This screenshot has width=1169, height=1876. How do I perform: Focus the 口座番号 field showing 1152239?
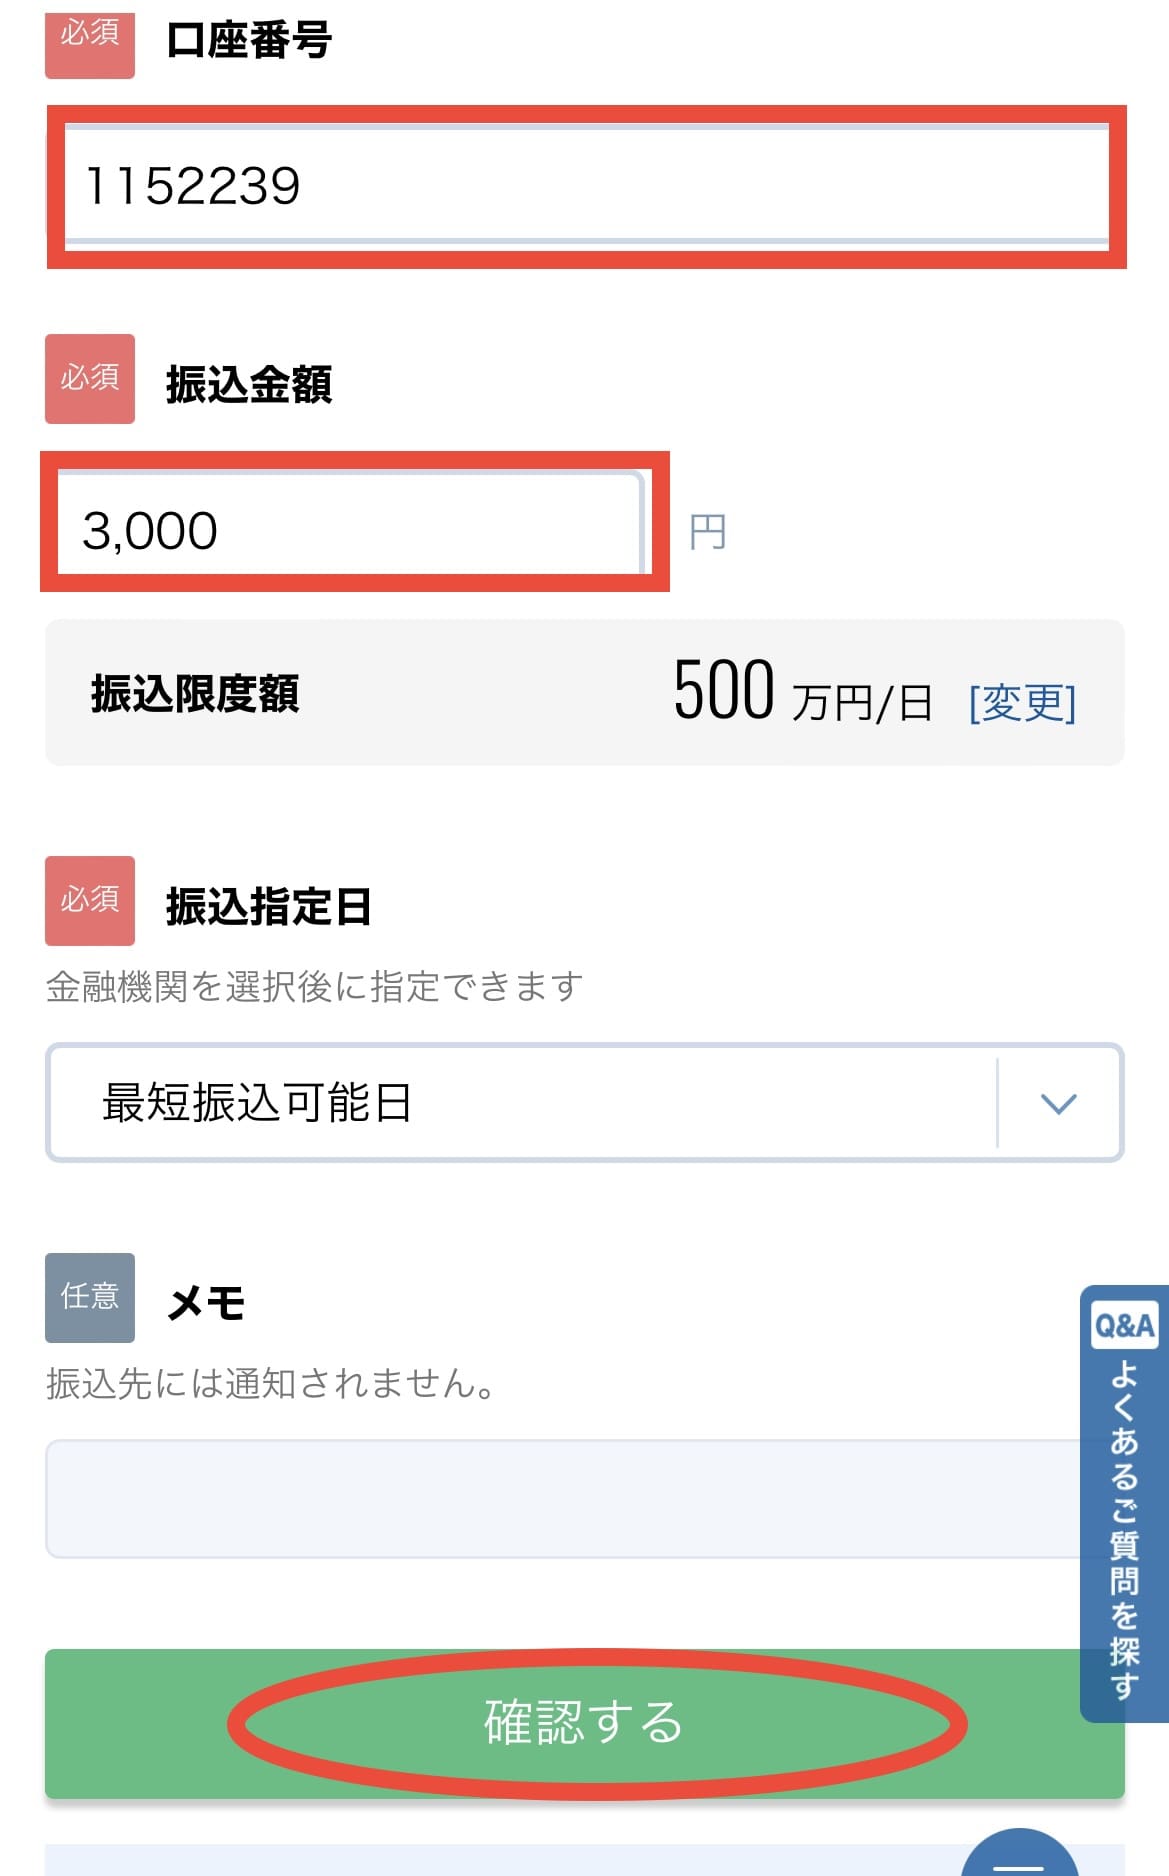(x=587, y=186)
